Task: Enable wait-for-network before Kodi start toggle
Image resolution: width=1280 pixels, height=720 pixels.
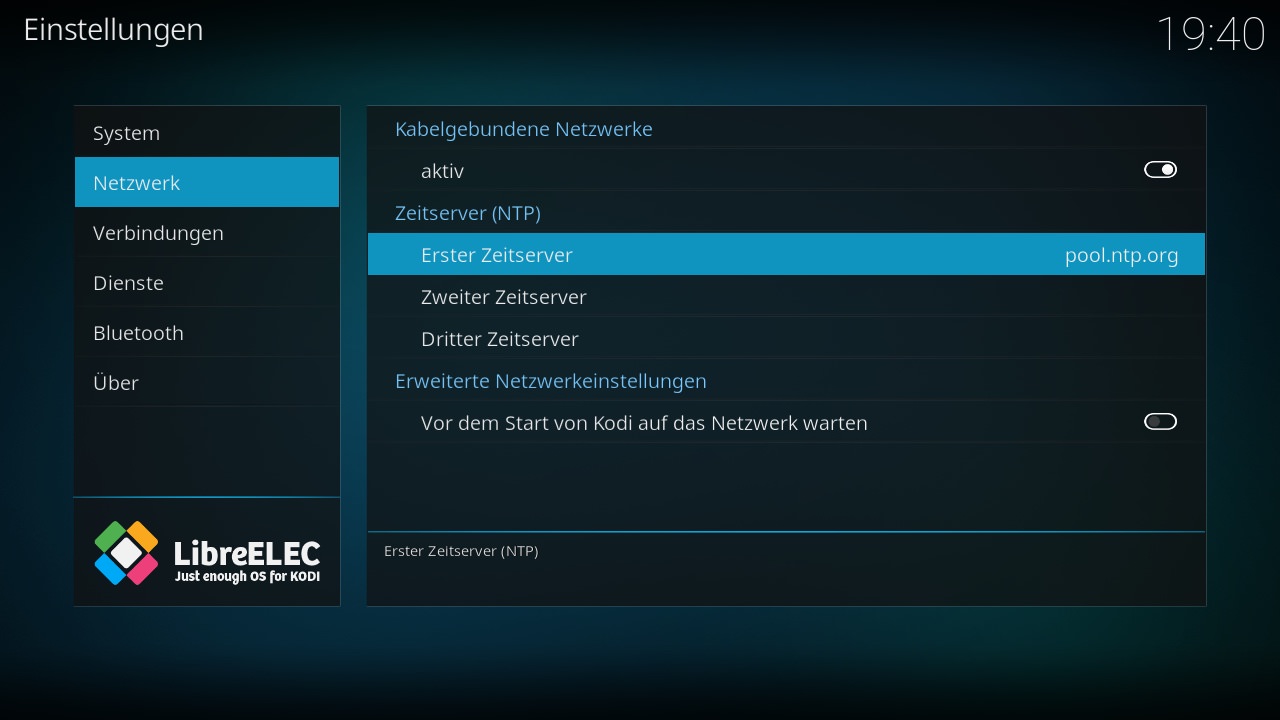Action: (x=1160, y=422)
